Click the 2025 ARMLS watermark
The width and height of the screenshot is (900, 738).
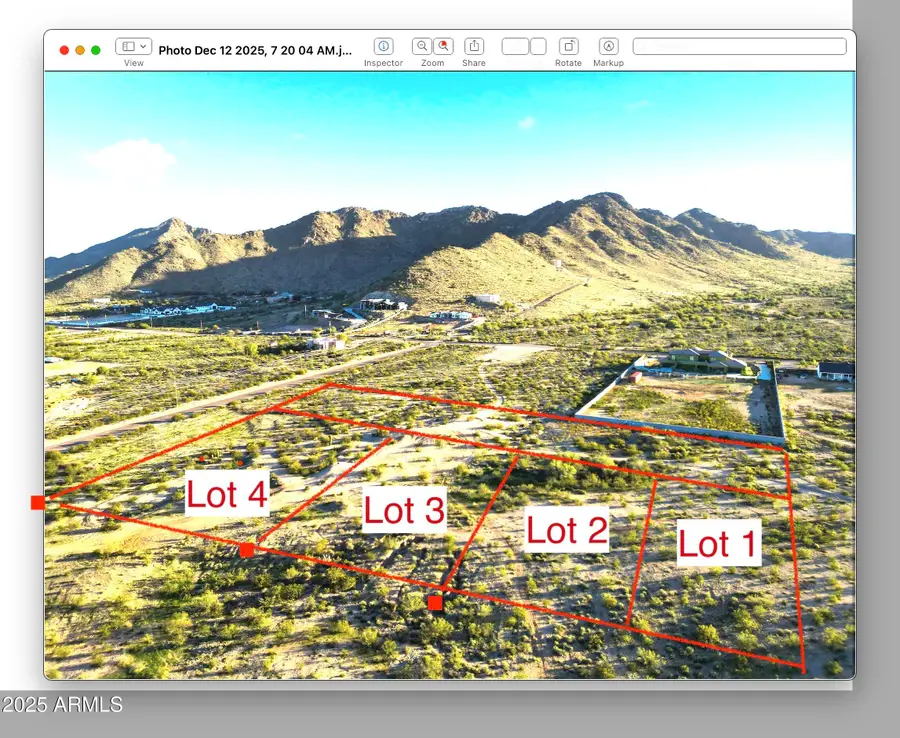tap(62, 704)
